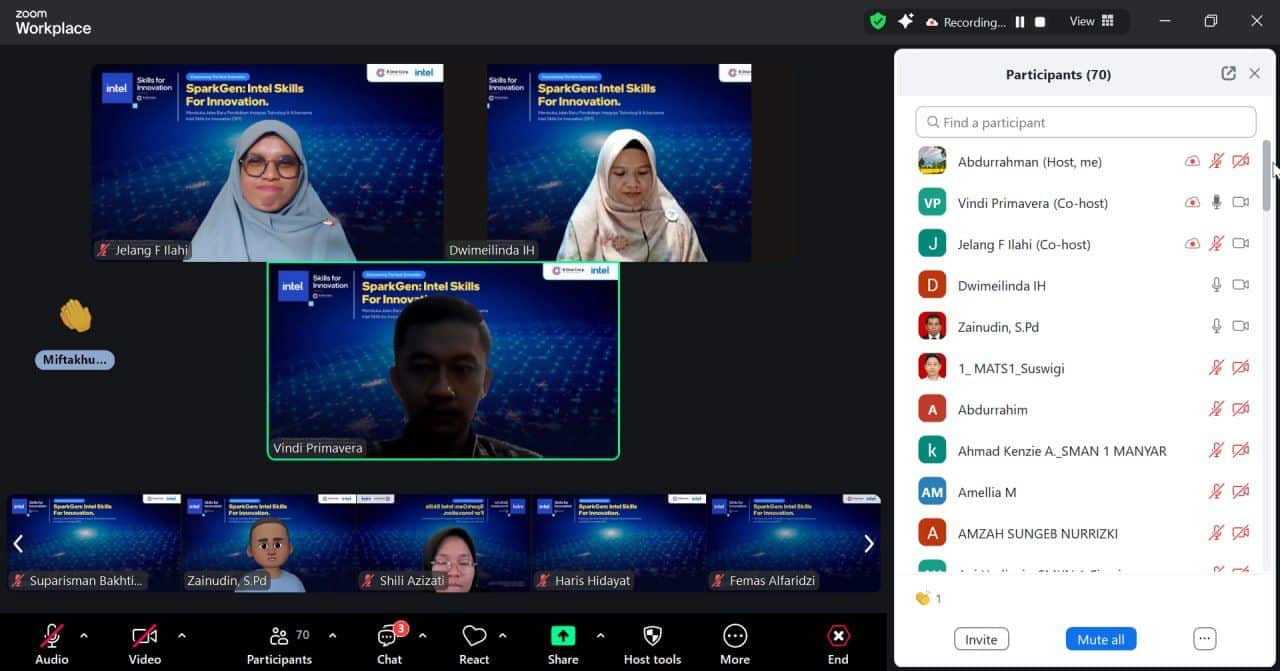Expand the Video options arrow

coord(181,635)
